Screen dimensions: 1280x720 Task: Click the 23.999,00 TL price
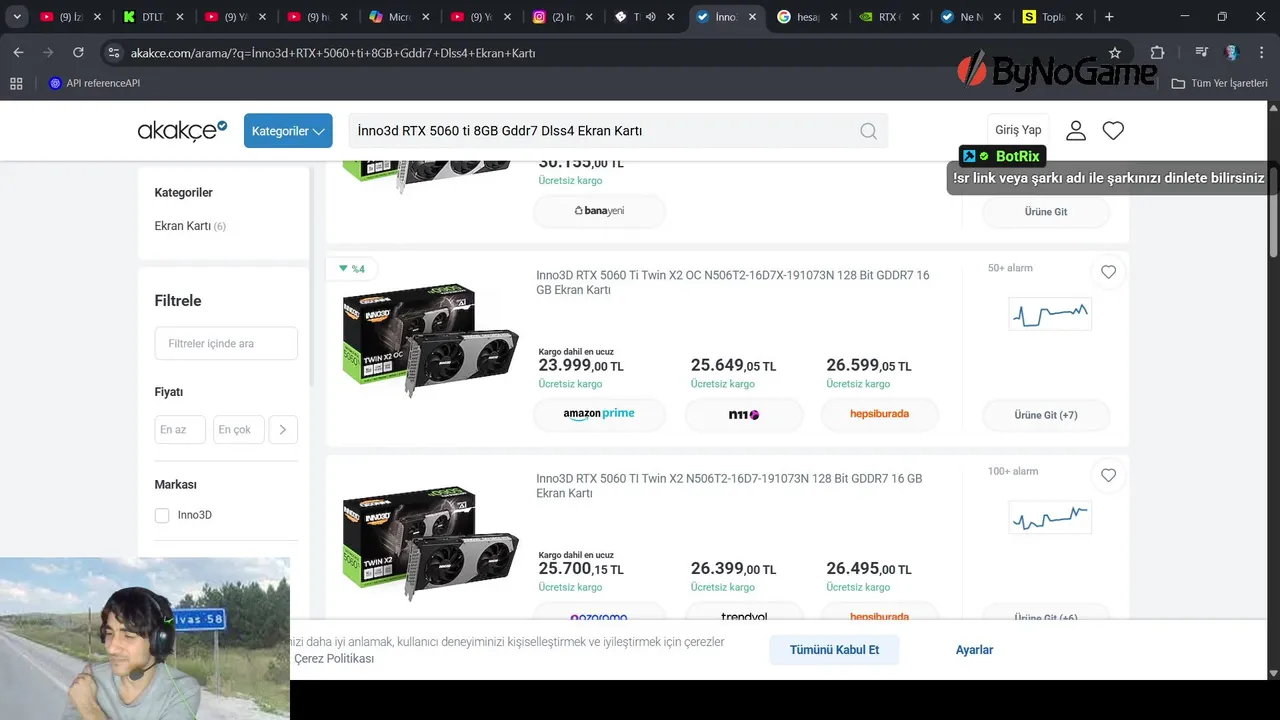(x=581, y=366)
